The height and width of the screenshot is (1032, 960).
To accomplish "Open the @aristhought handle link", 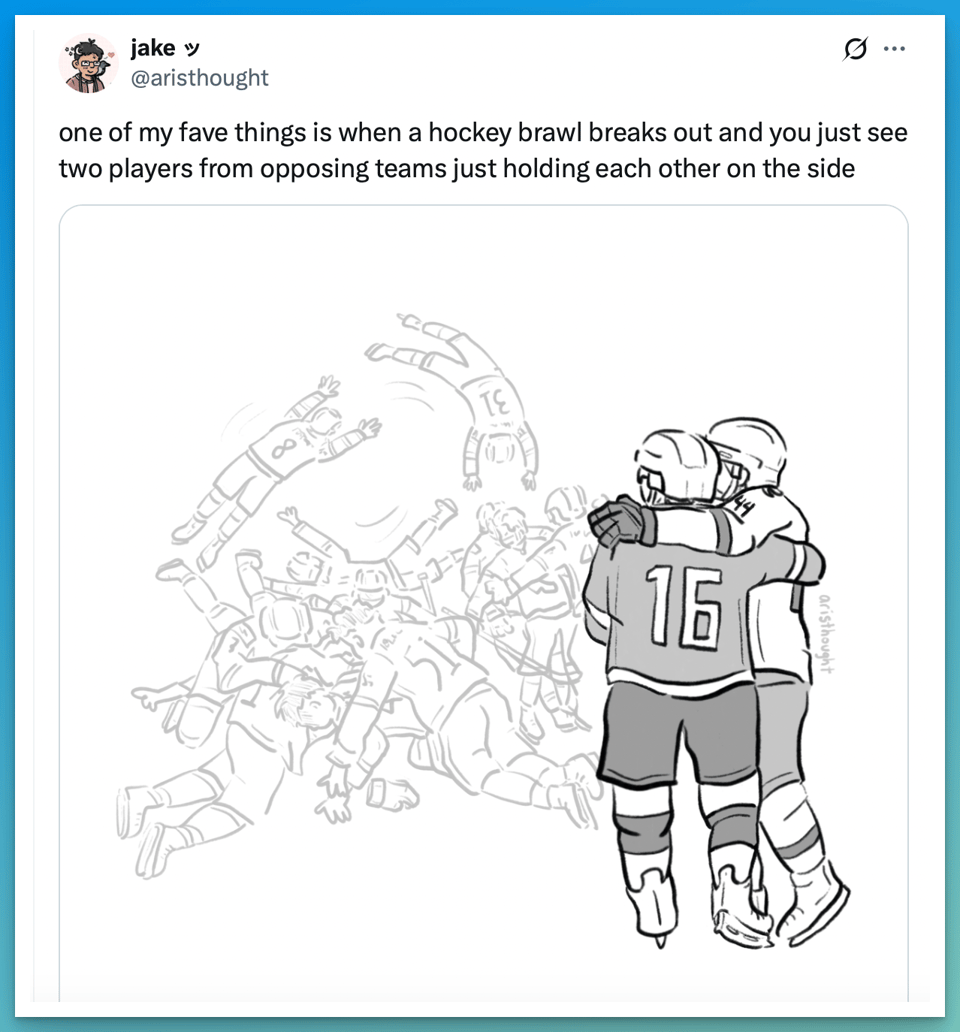I will coord(200,77).
